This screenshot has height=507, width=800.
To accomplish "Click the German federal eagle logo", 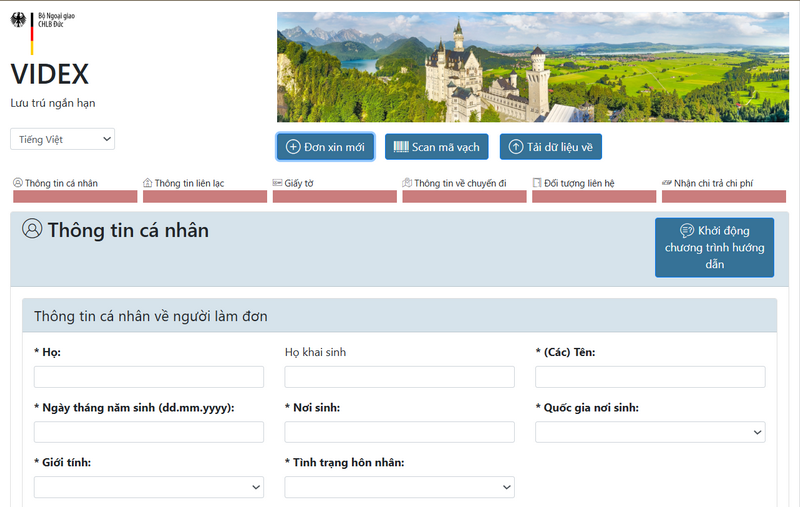I will (x=18, y=20).
